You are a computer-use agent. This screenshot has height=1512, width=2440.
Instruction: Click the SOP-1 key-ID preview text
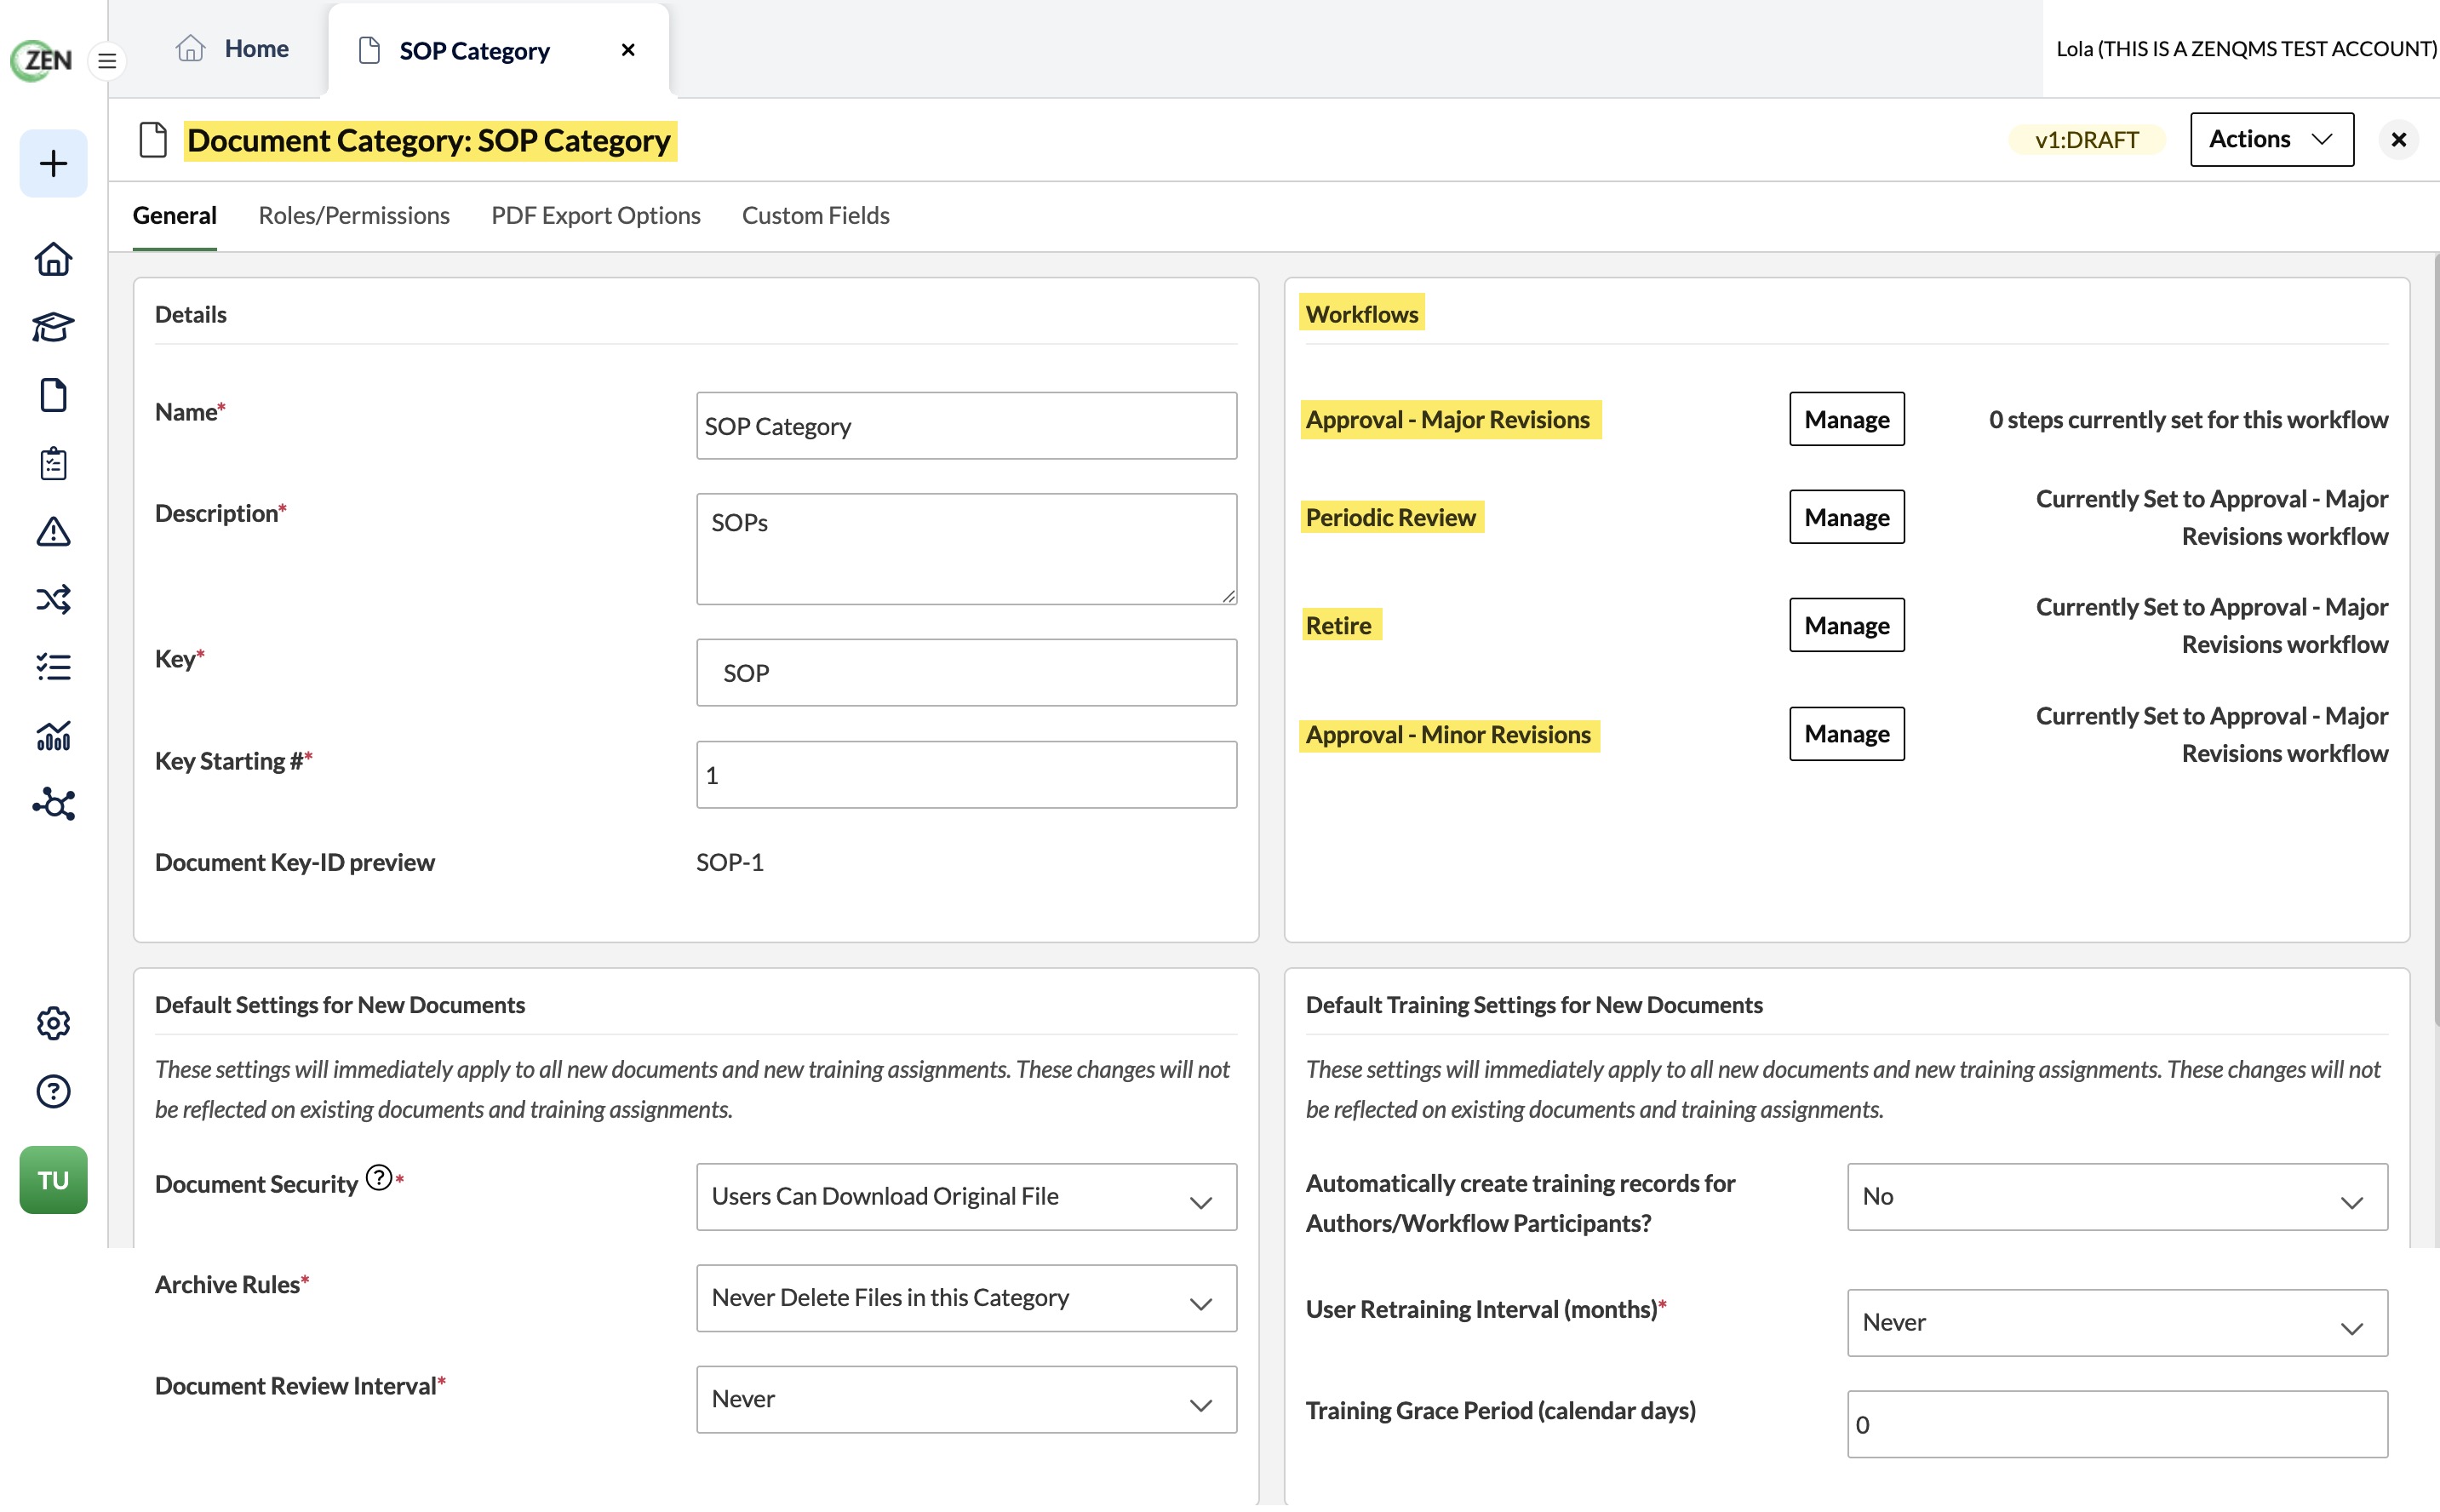pos(730,862)
